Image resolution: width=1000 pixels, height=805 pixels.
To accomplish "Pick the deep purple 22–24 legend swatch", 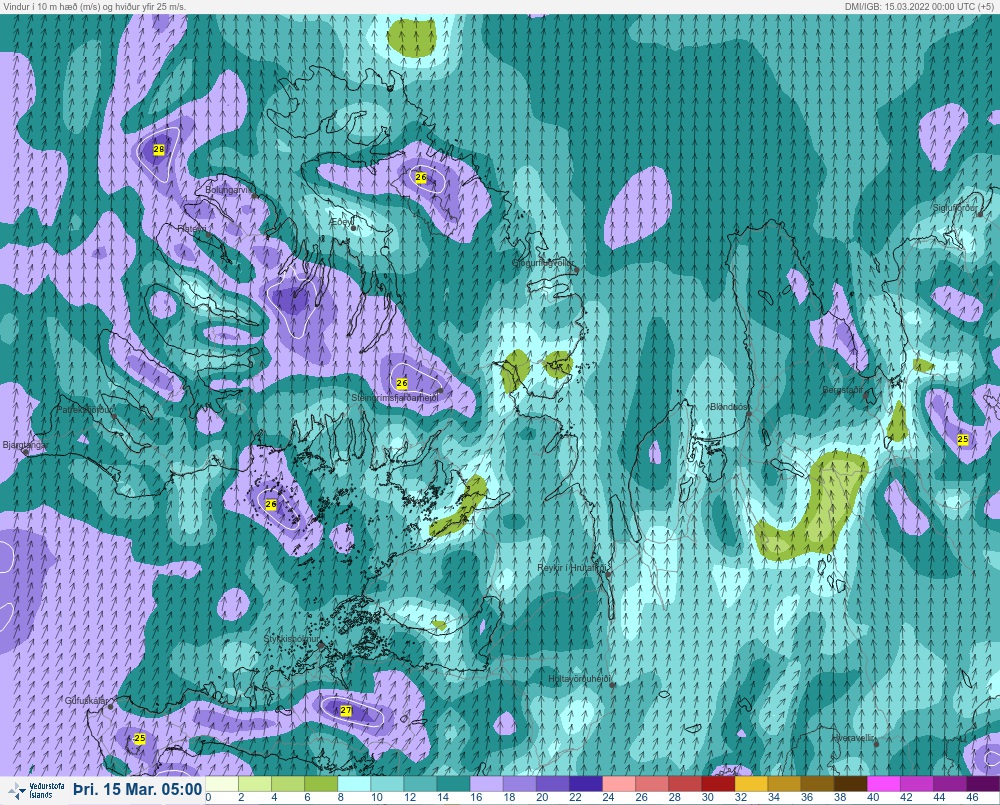I will (x=586, y=784).
